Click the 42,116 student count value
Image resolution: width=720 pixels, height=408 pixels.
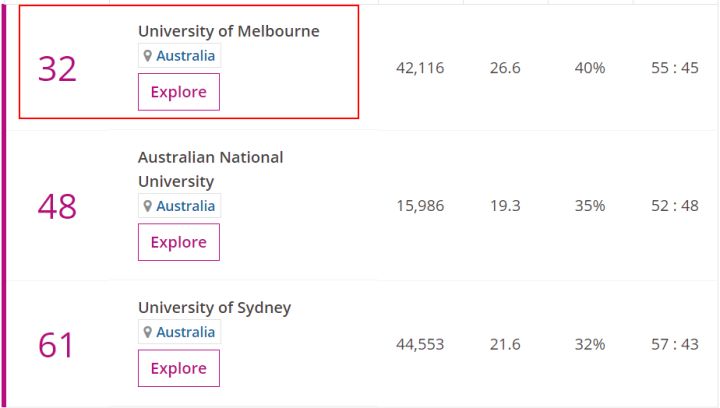click(x=420, y=68)
